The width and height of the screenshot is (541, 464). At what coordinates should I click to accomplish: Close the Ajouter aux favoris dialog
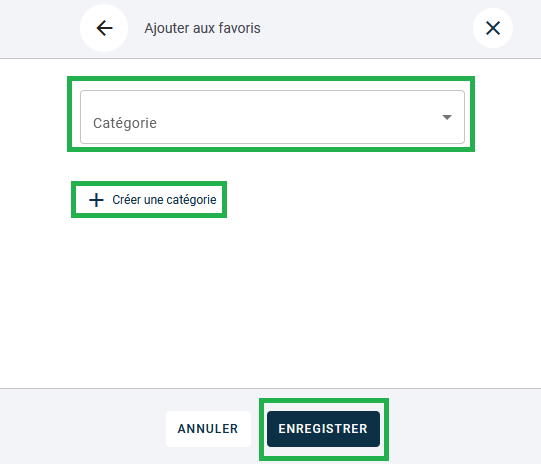point(493,28)
